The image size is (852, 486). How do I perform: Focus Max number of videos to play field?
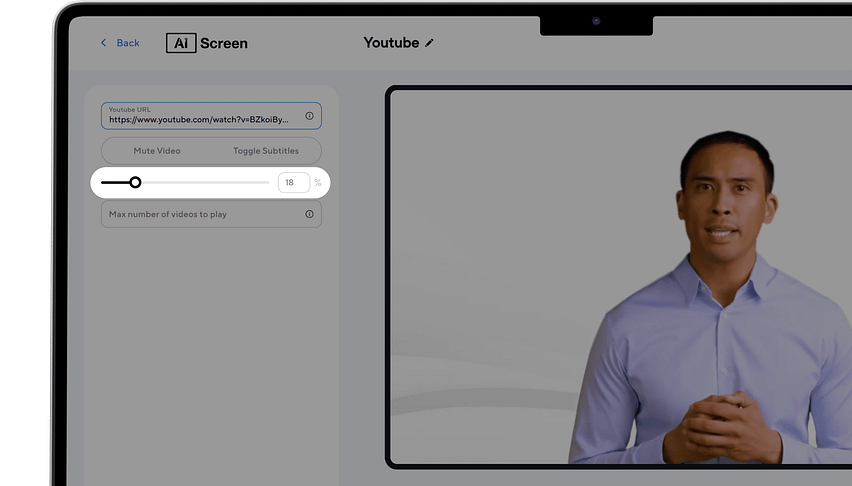pos(211,214)
